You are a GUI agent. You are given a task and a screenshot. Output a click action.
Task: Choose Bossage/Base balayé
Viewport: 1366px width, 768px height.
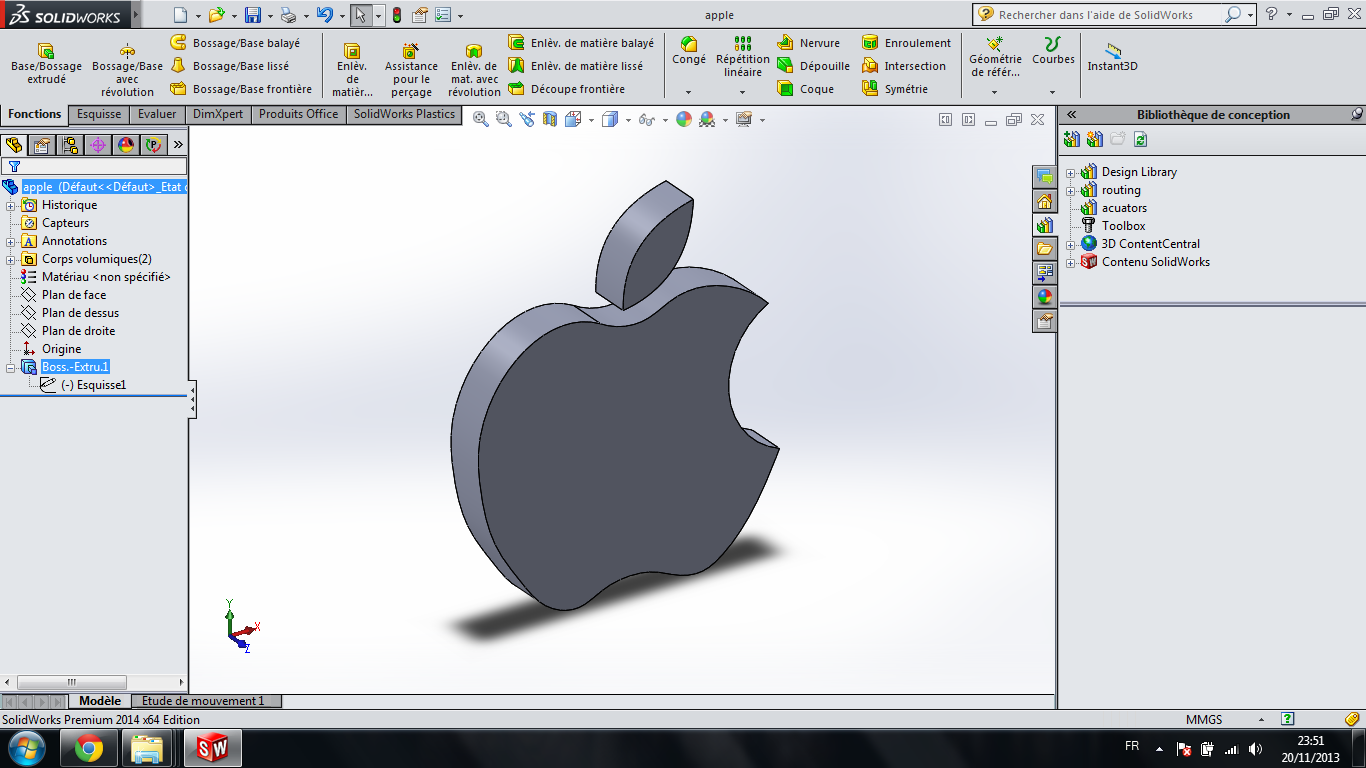235,43
